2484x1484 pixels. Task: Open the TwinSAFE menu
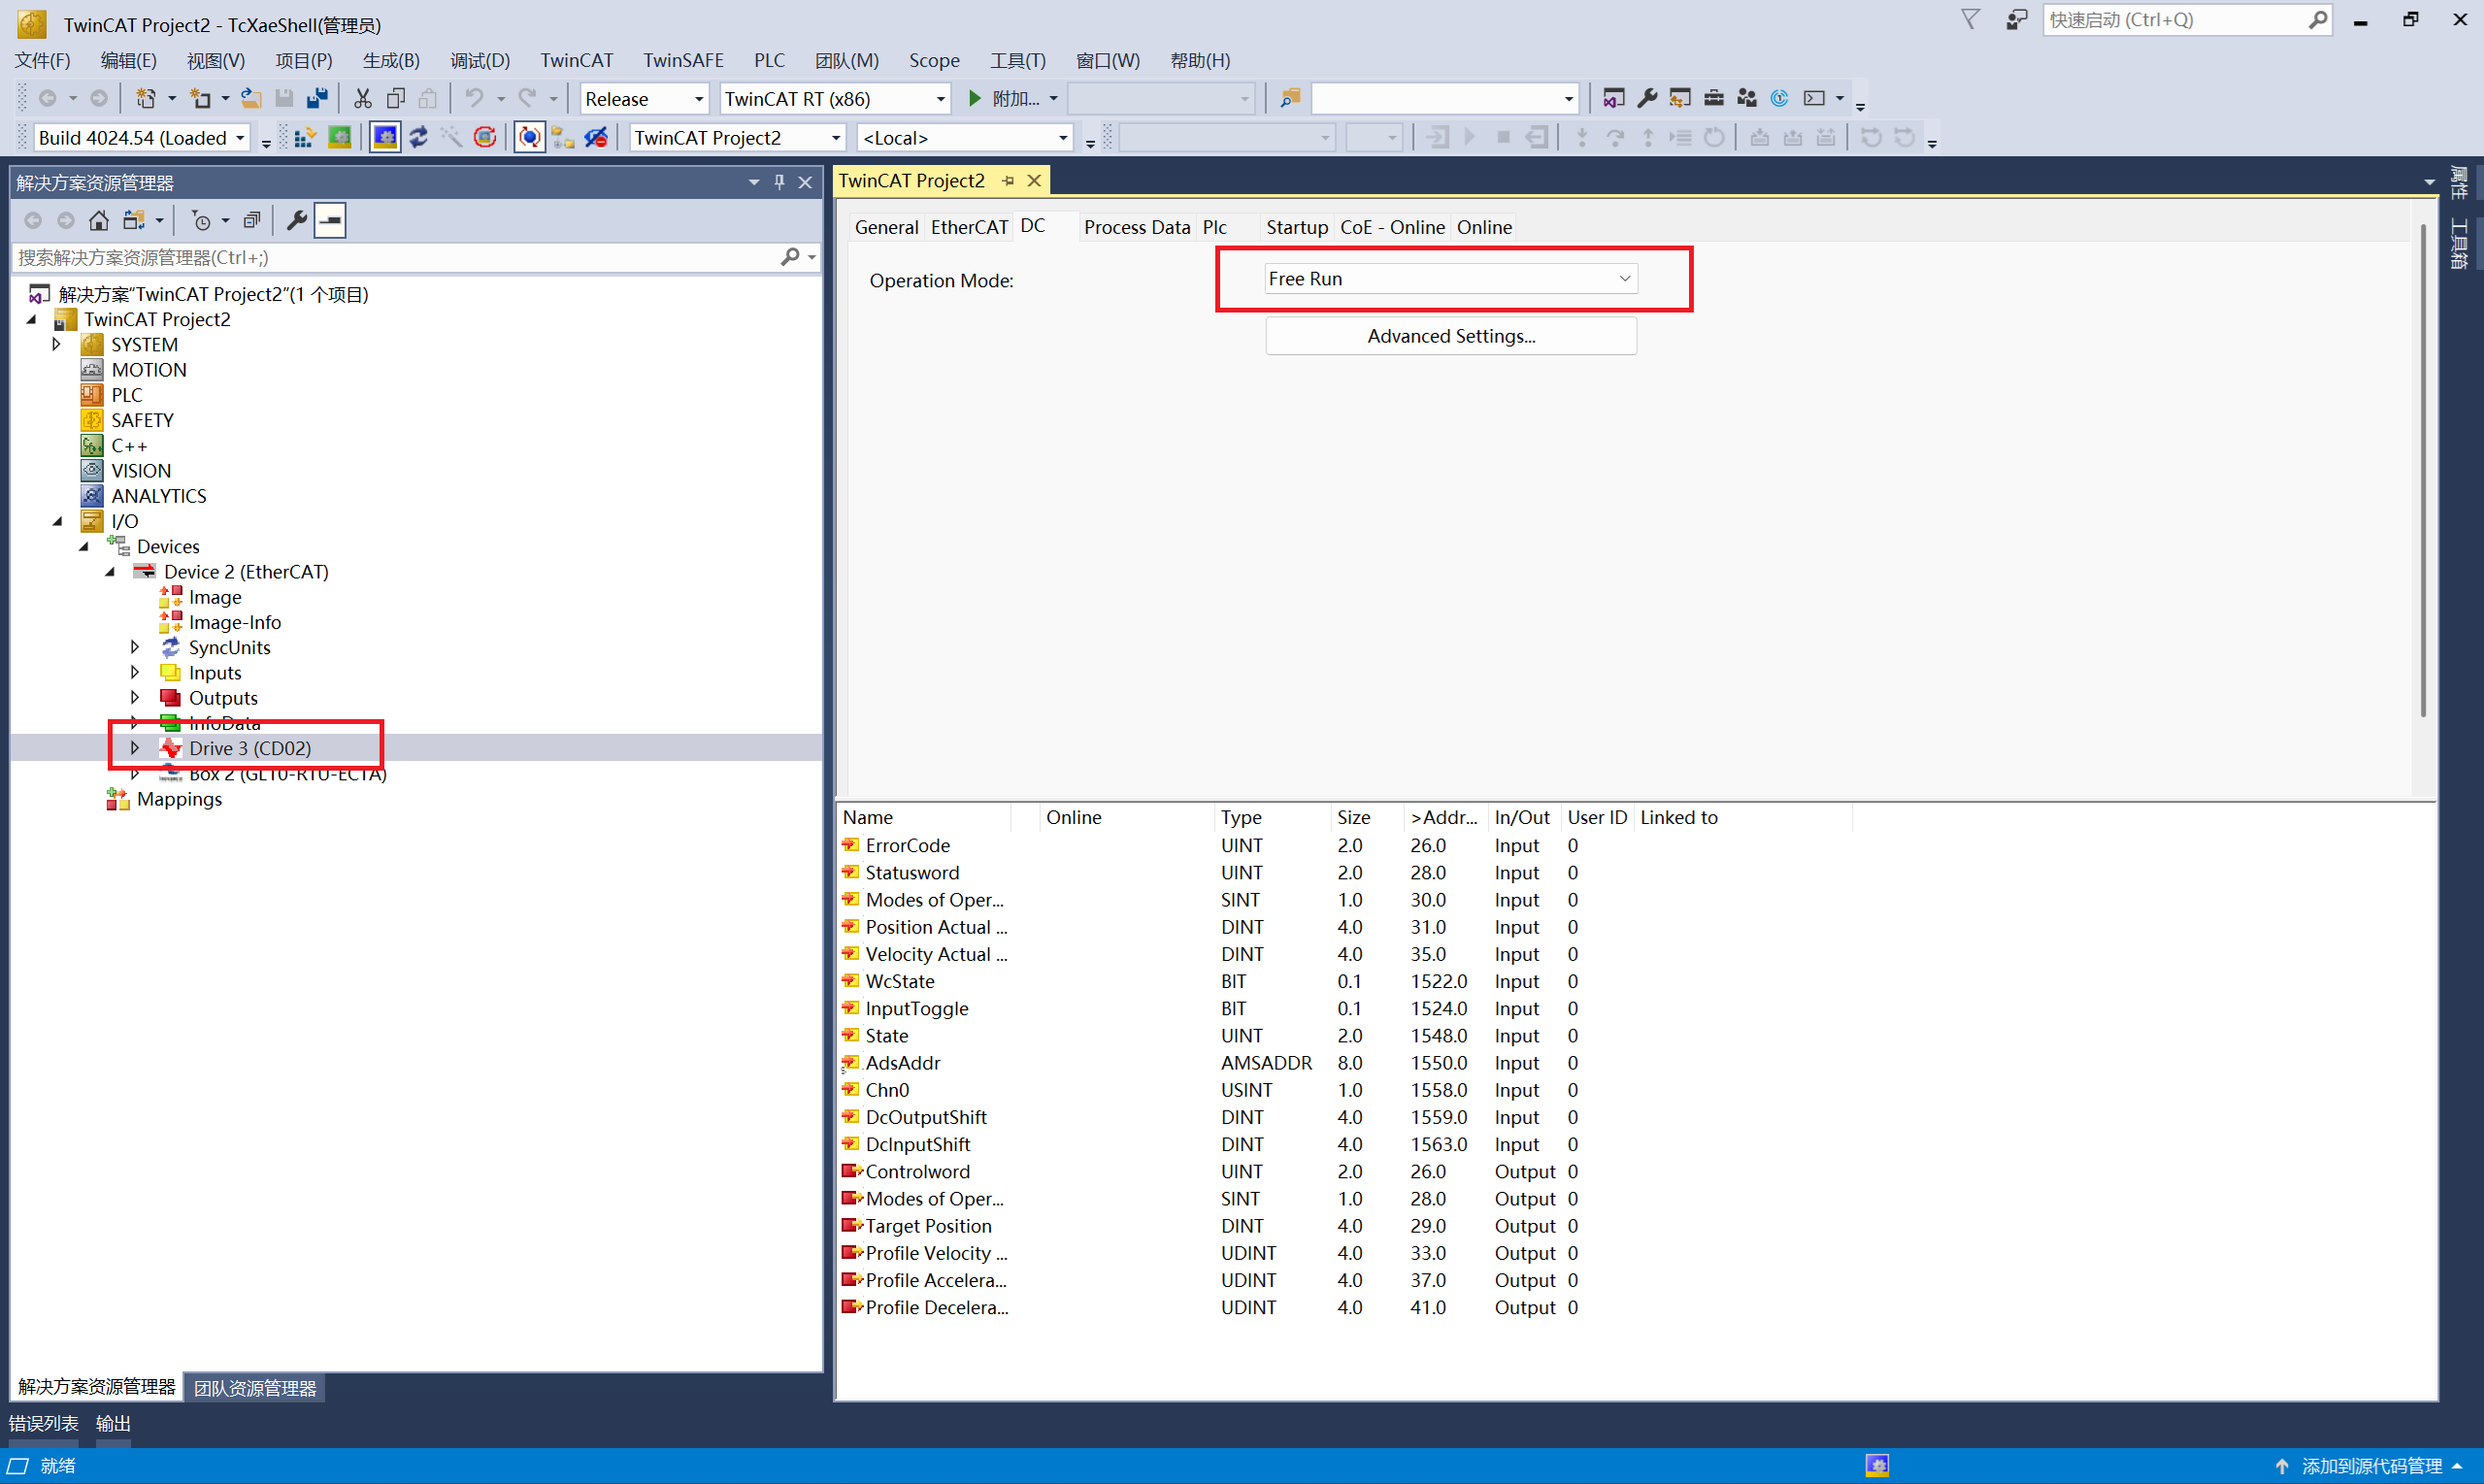pyautogui.click(x=682, y=60)
